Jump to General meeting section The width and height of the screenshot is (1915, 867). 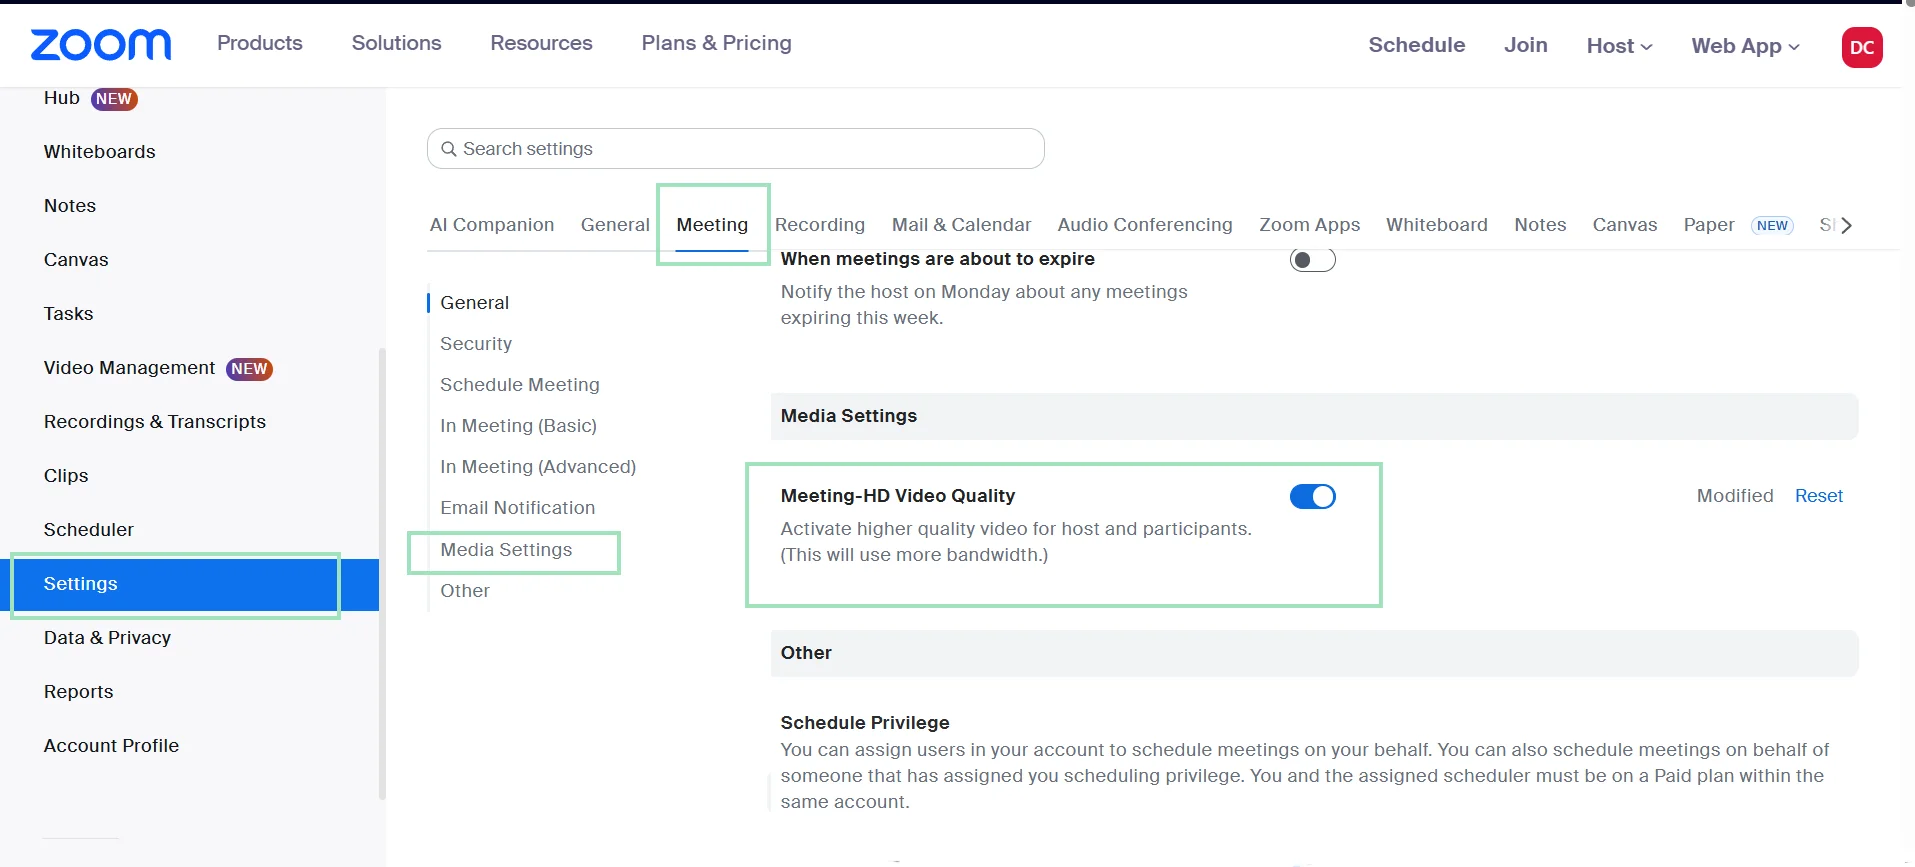point(475,303)
